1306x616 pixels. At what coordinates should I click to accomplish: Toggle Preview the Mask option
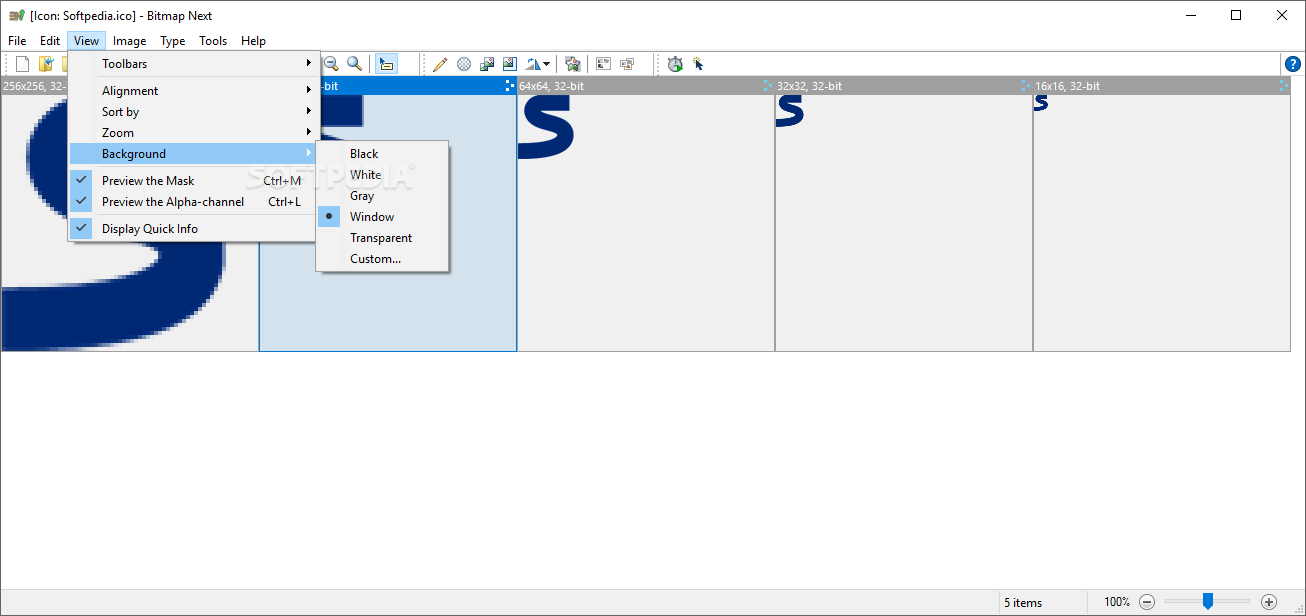tap(194, 181)
